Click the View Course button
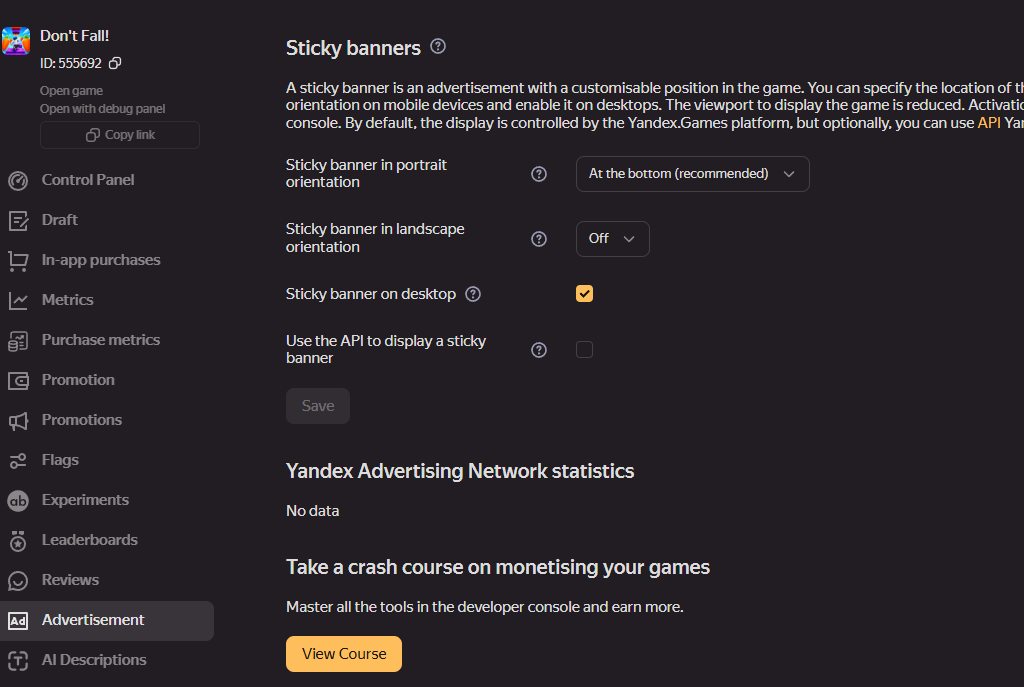The width and height of the screenshot is (1024, 687). [344, 654]
